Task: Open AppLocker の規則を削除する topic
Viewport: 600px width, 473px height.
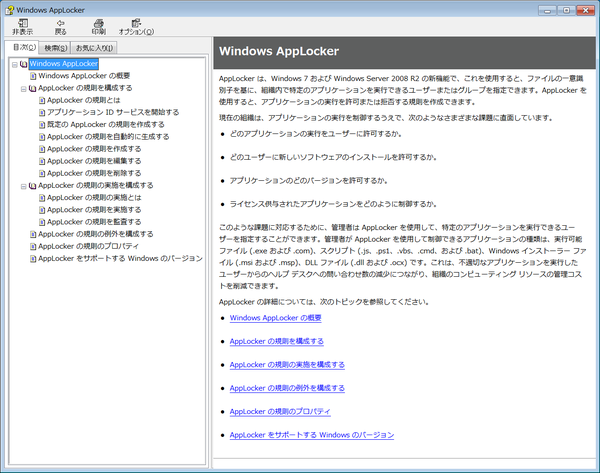Action: (x=94, y=173)
